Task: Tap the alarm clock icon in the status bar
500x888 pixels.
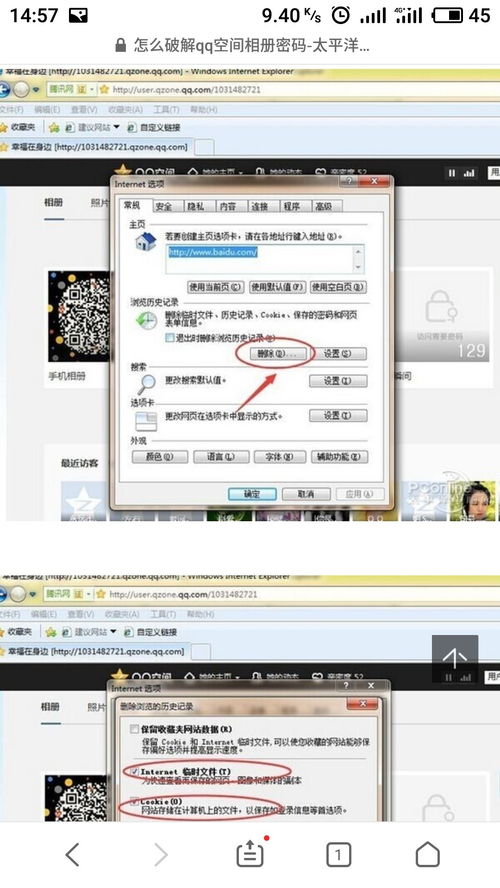Action: point(340,15)
